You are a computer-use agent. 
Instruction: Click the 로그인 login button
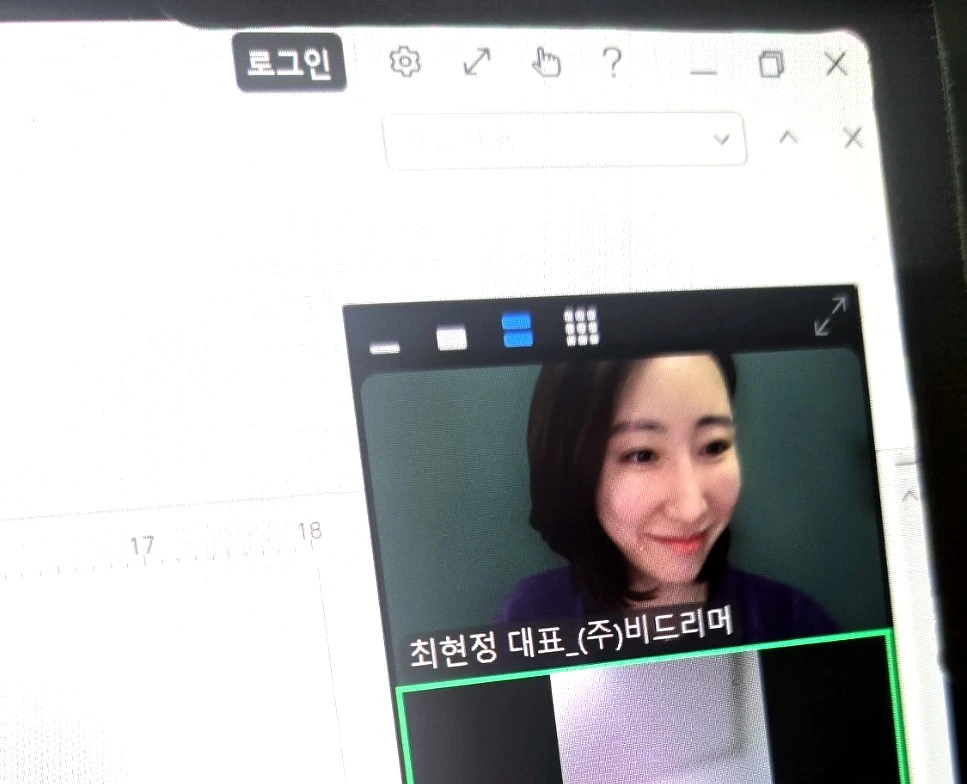tap(289, 62)
